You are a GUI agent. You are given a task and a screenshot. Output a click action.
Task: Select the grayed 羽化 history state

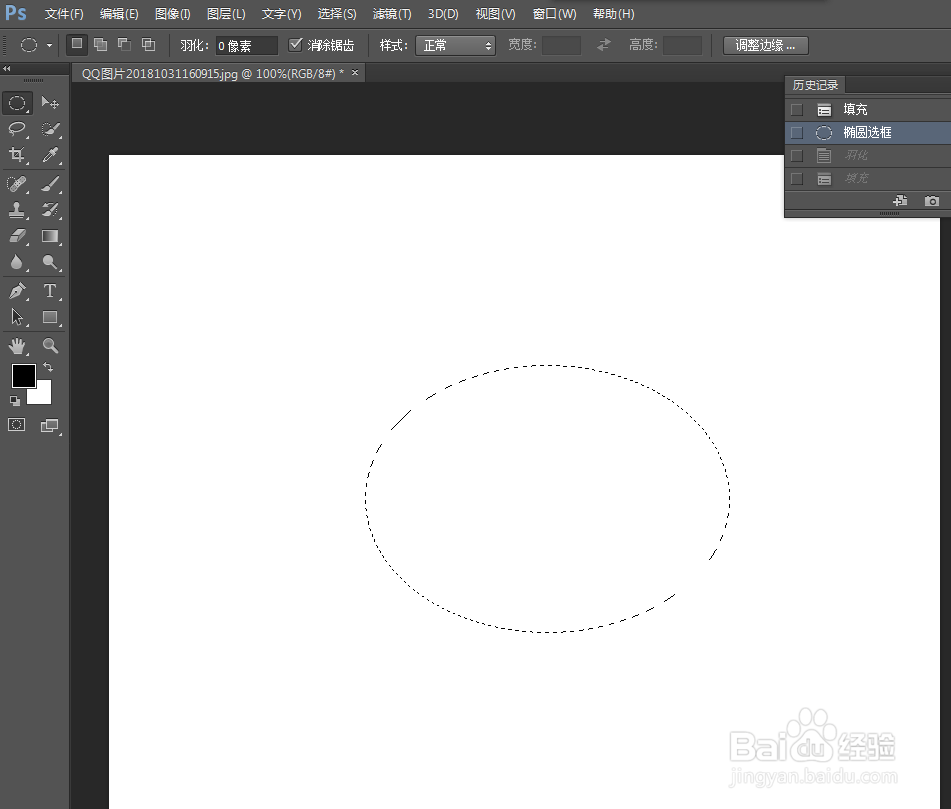point(868,156)
